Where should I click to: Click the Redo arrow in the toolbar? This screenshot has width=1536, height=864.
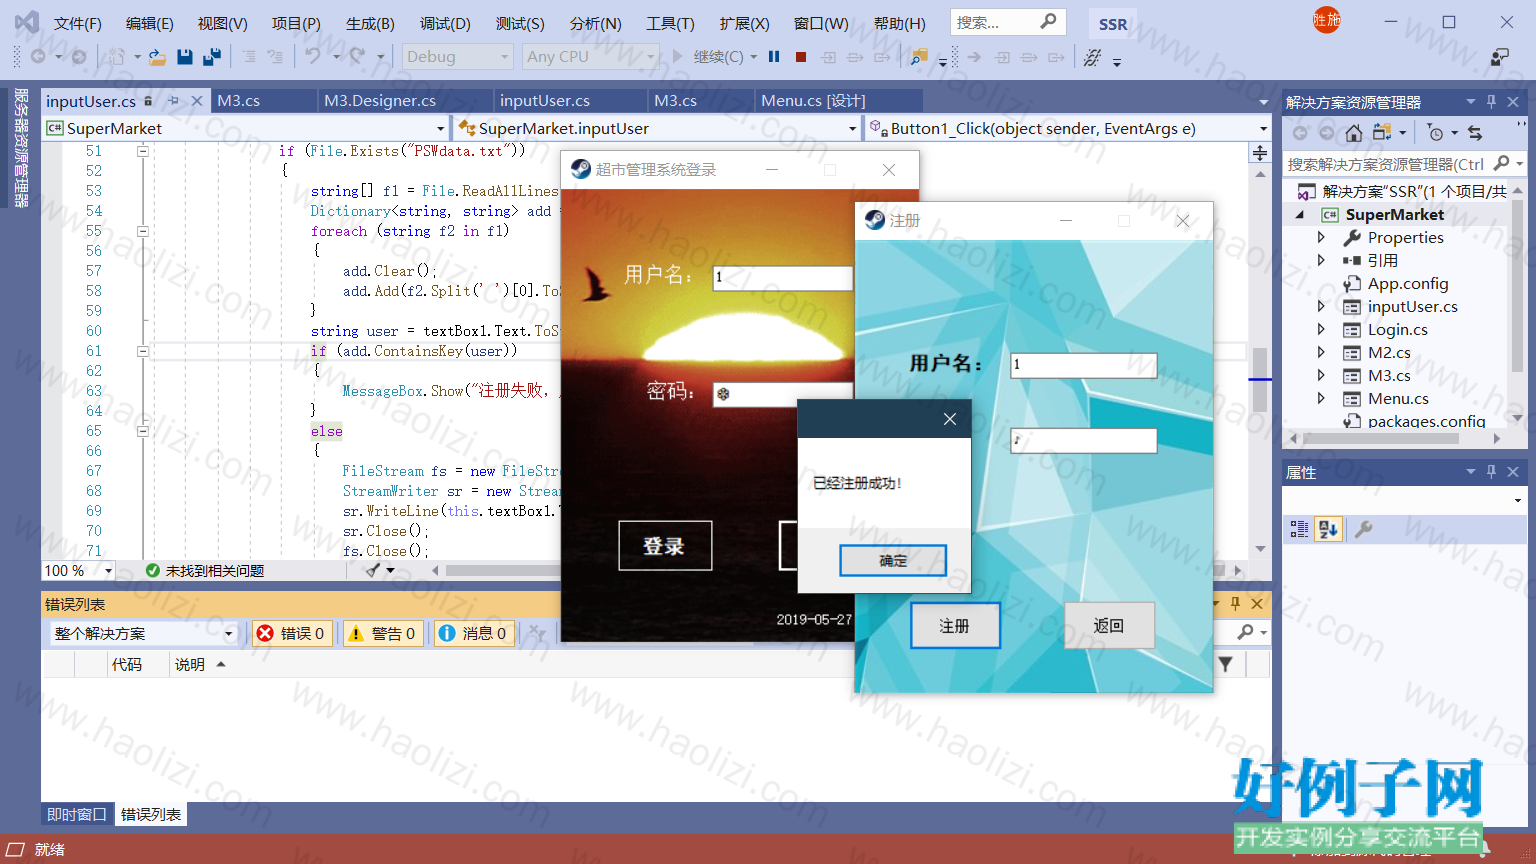coord(357,57)
